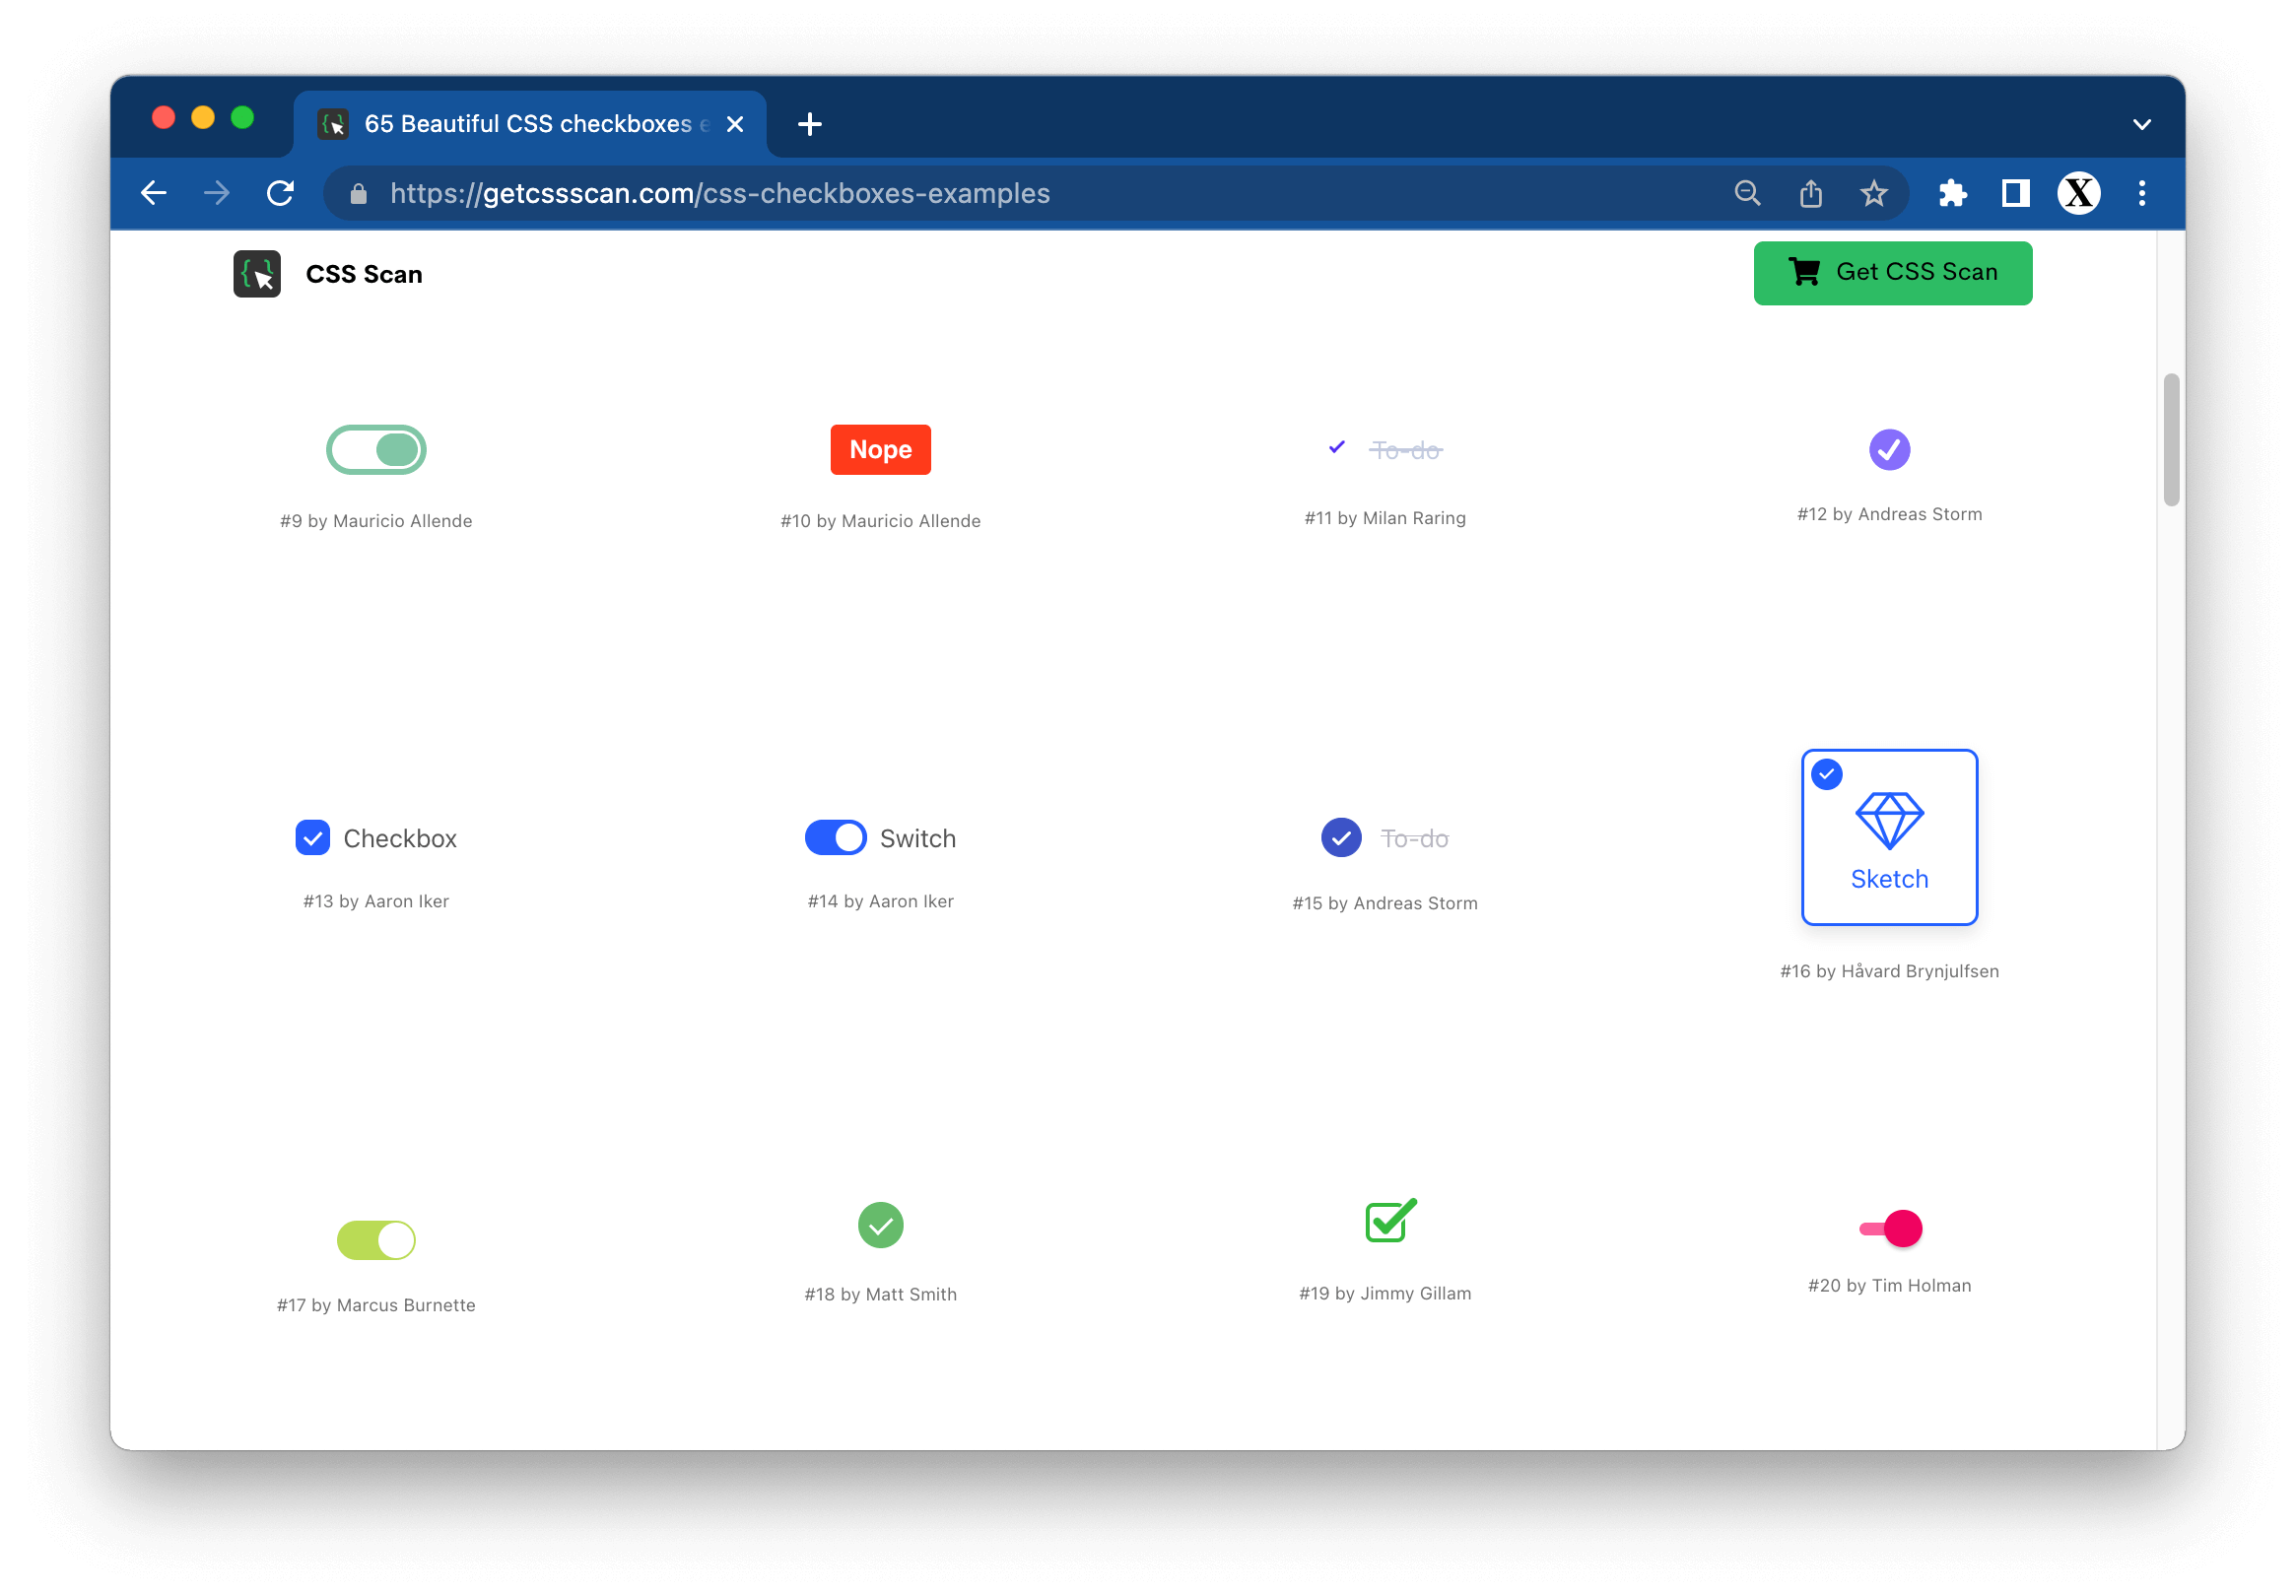Click the zoom magnifier icon in address bar
The width and height of the screenshot is (2296, 1596).
[1747, 193]
